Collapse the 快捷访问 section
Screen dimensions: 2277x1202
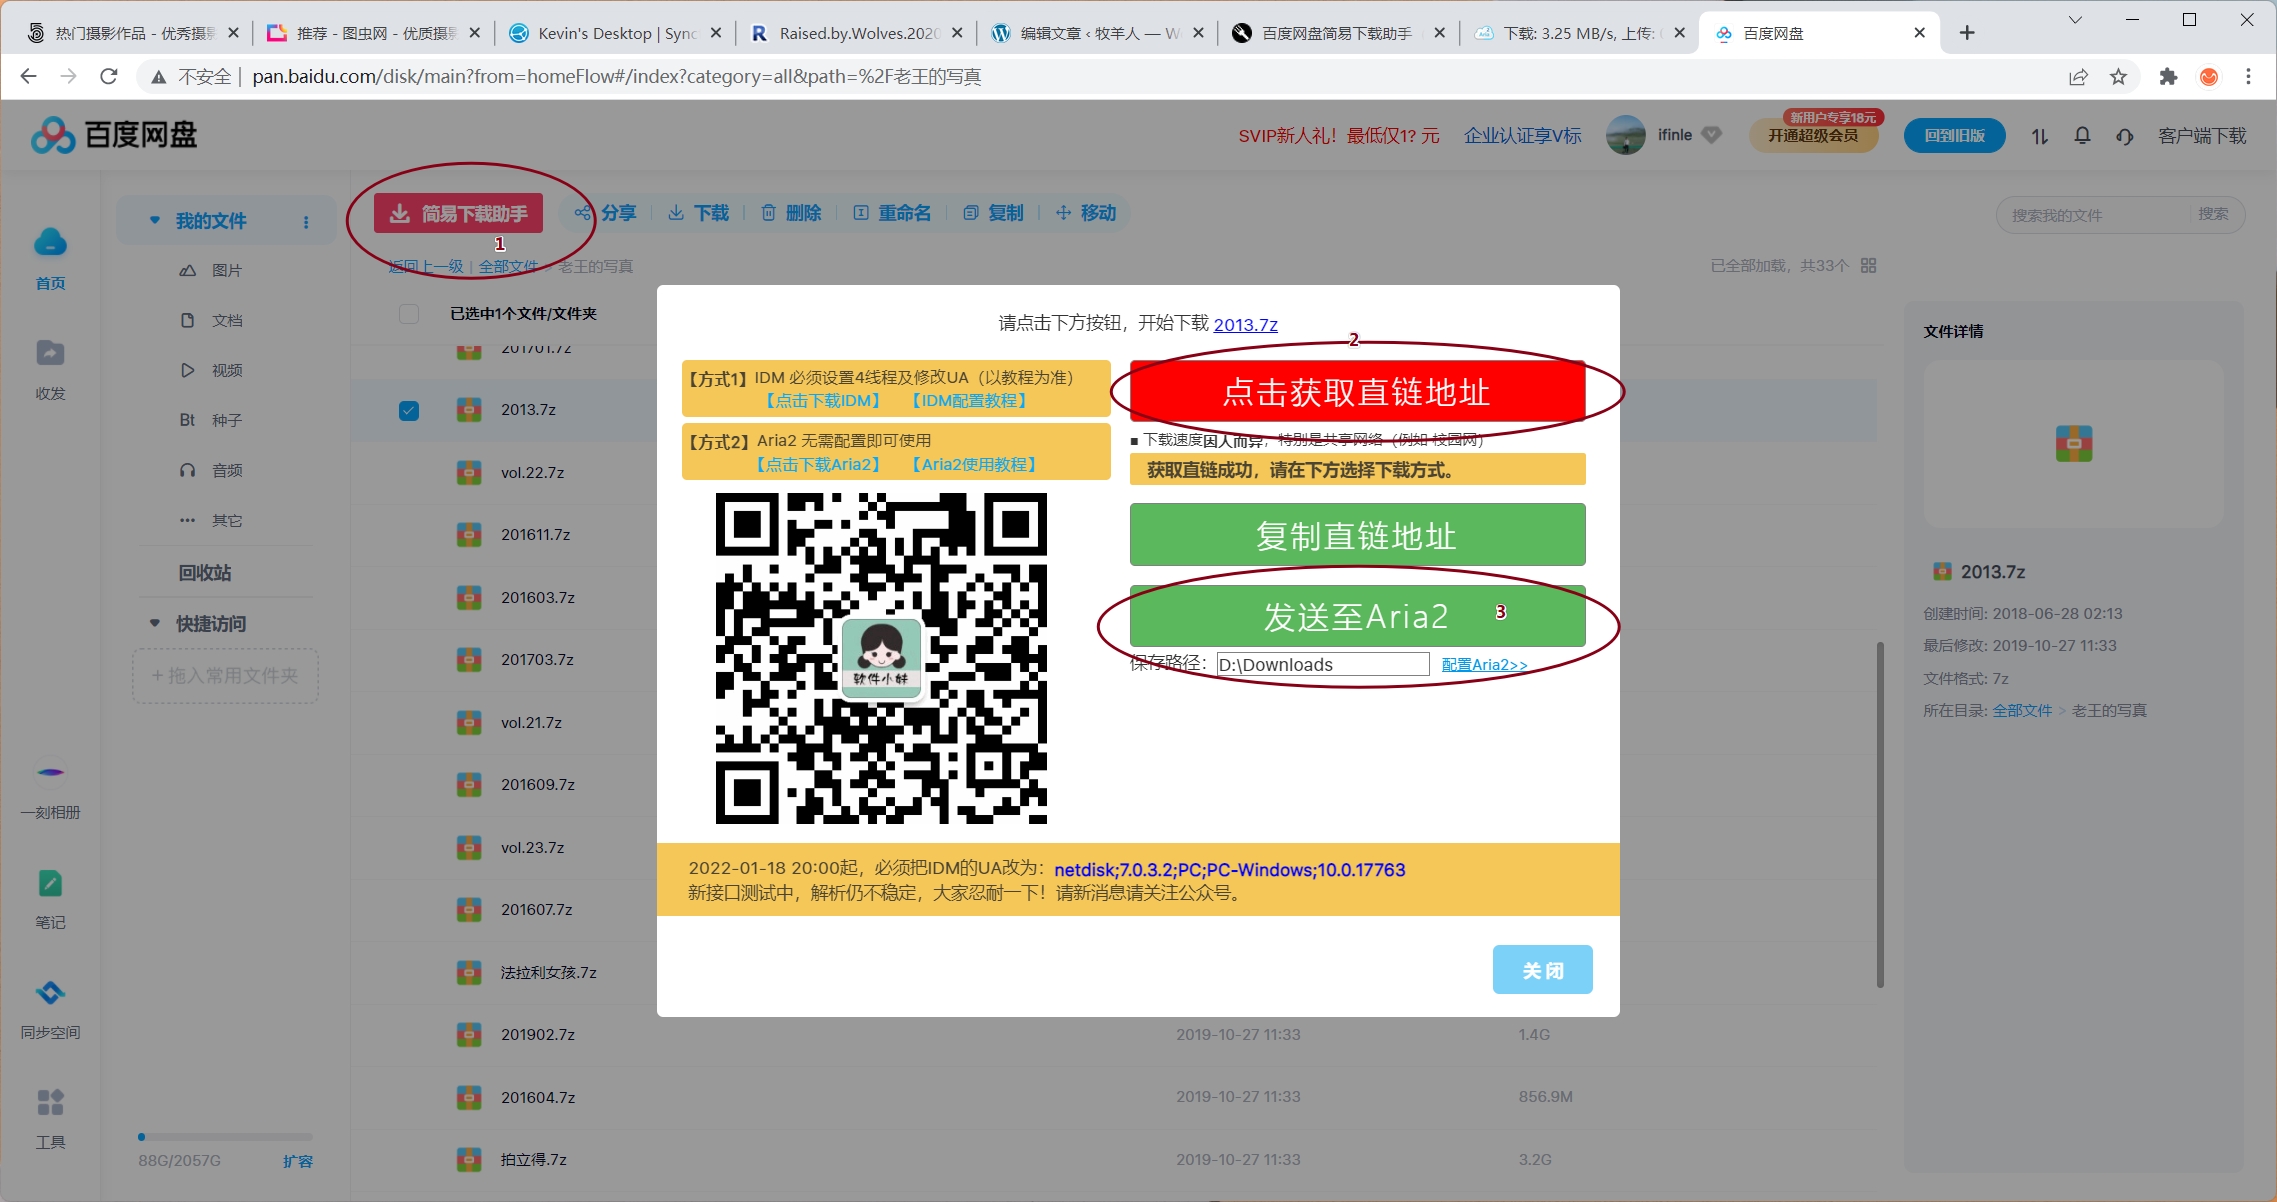point(155,623)
